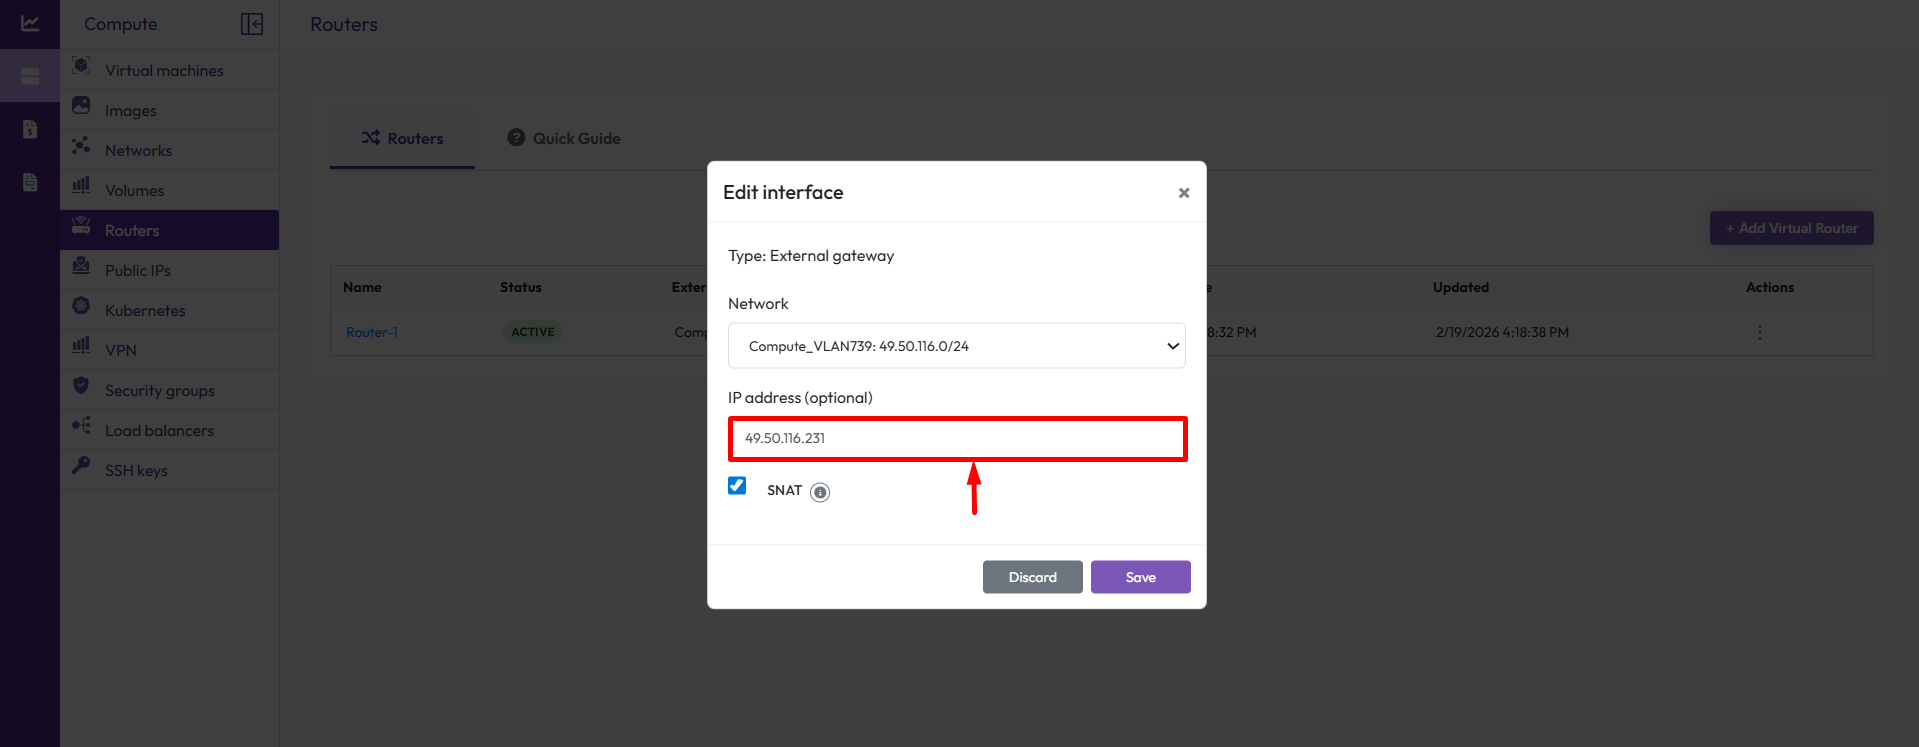Switch to the Quick Guide tab

[564, 138]
